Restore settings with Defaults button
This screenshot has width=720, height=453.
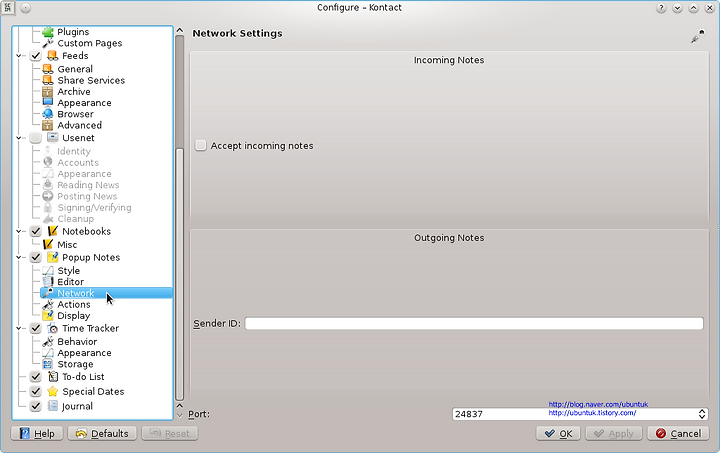point(102,434)
